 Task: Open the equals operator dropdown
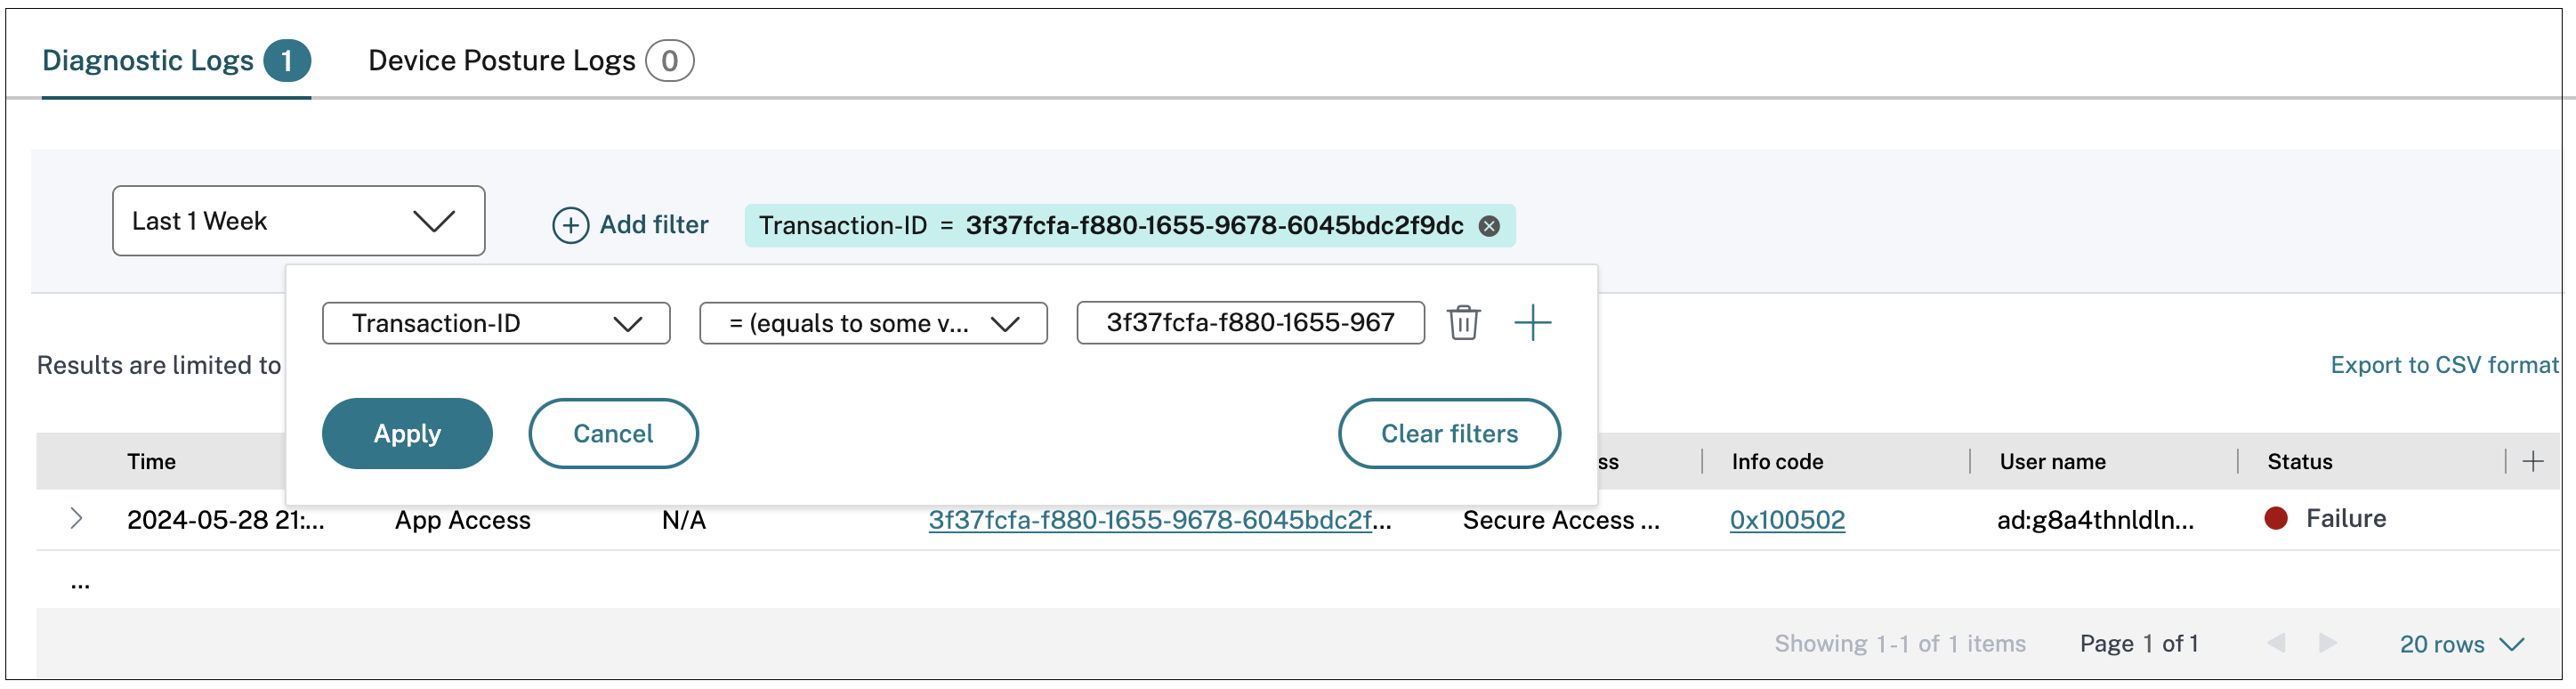coord(873,324)
